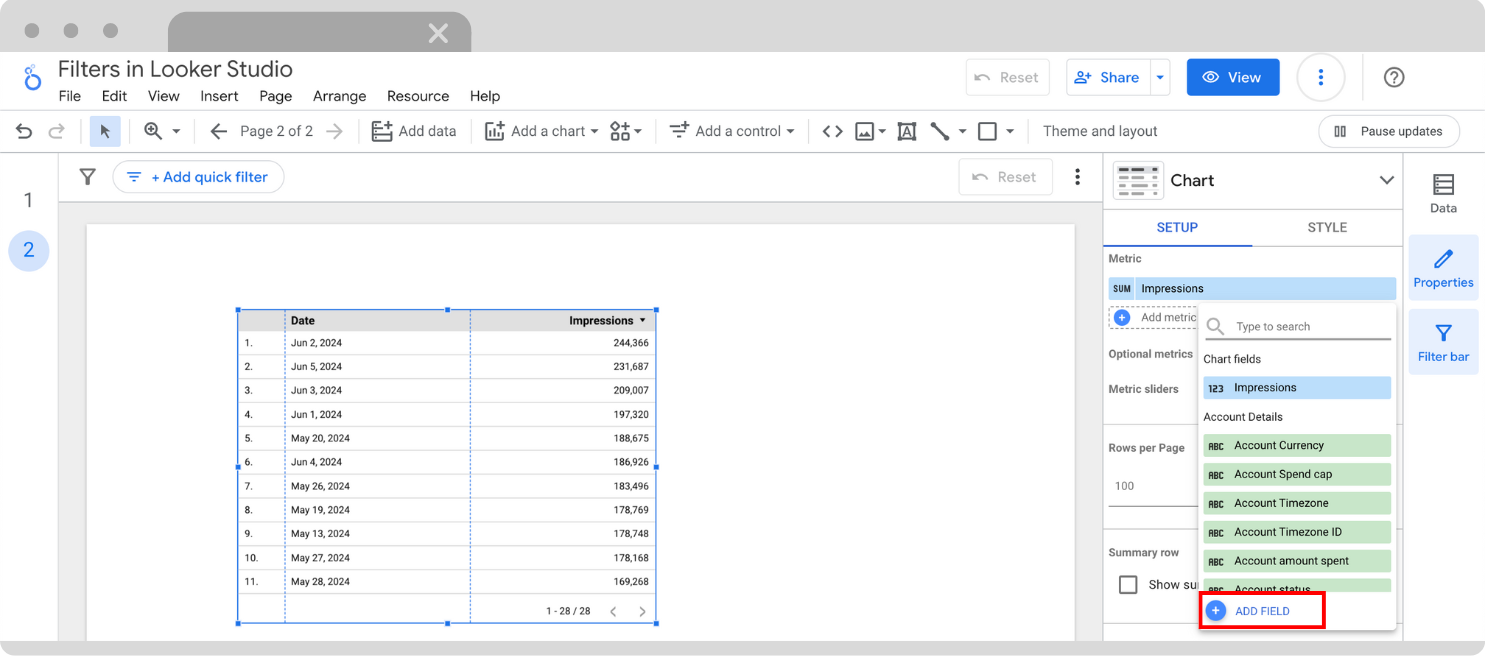Open the Resource menu

(x=417, y=96)
